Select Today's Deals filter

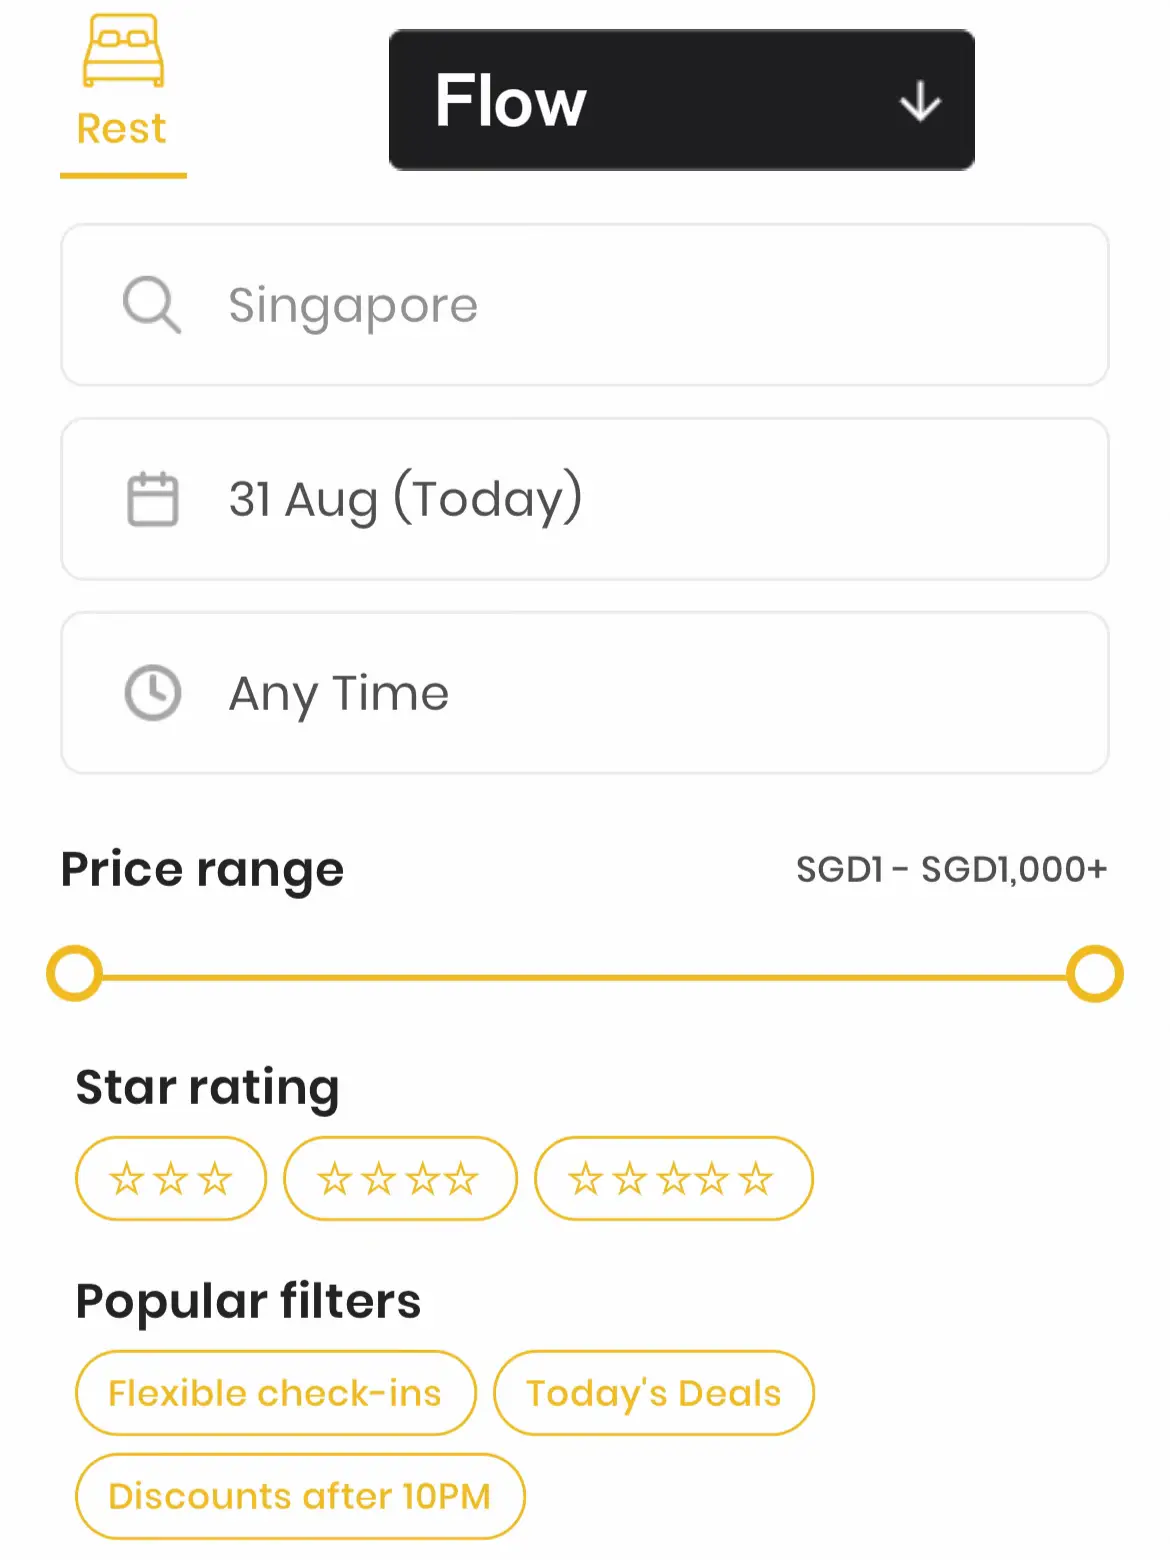point(654,1393)
